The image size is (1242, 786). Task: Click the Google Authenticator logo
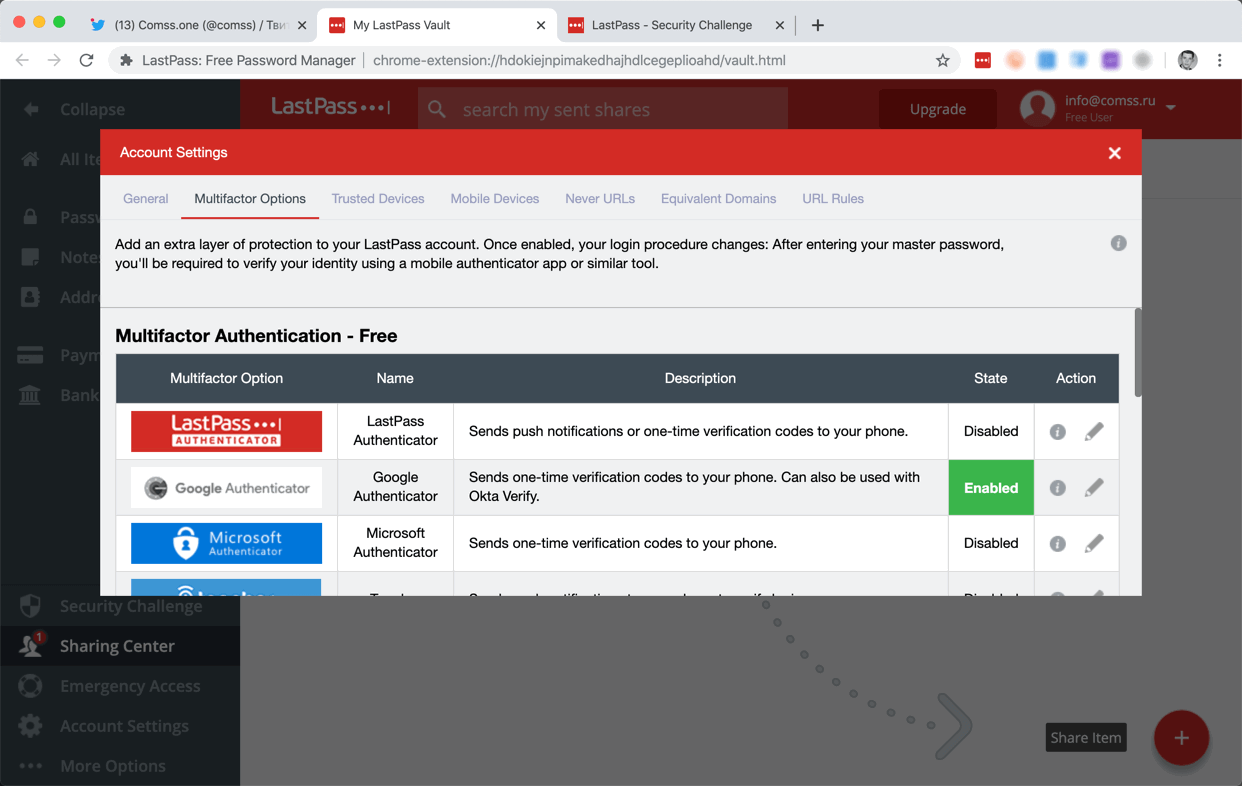(226, 488)
